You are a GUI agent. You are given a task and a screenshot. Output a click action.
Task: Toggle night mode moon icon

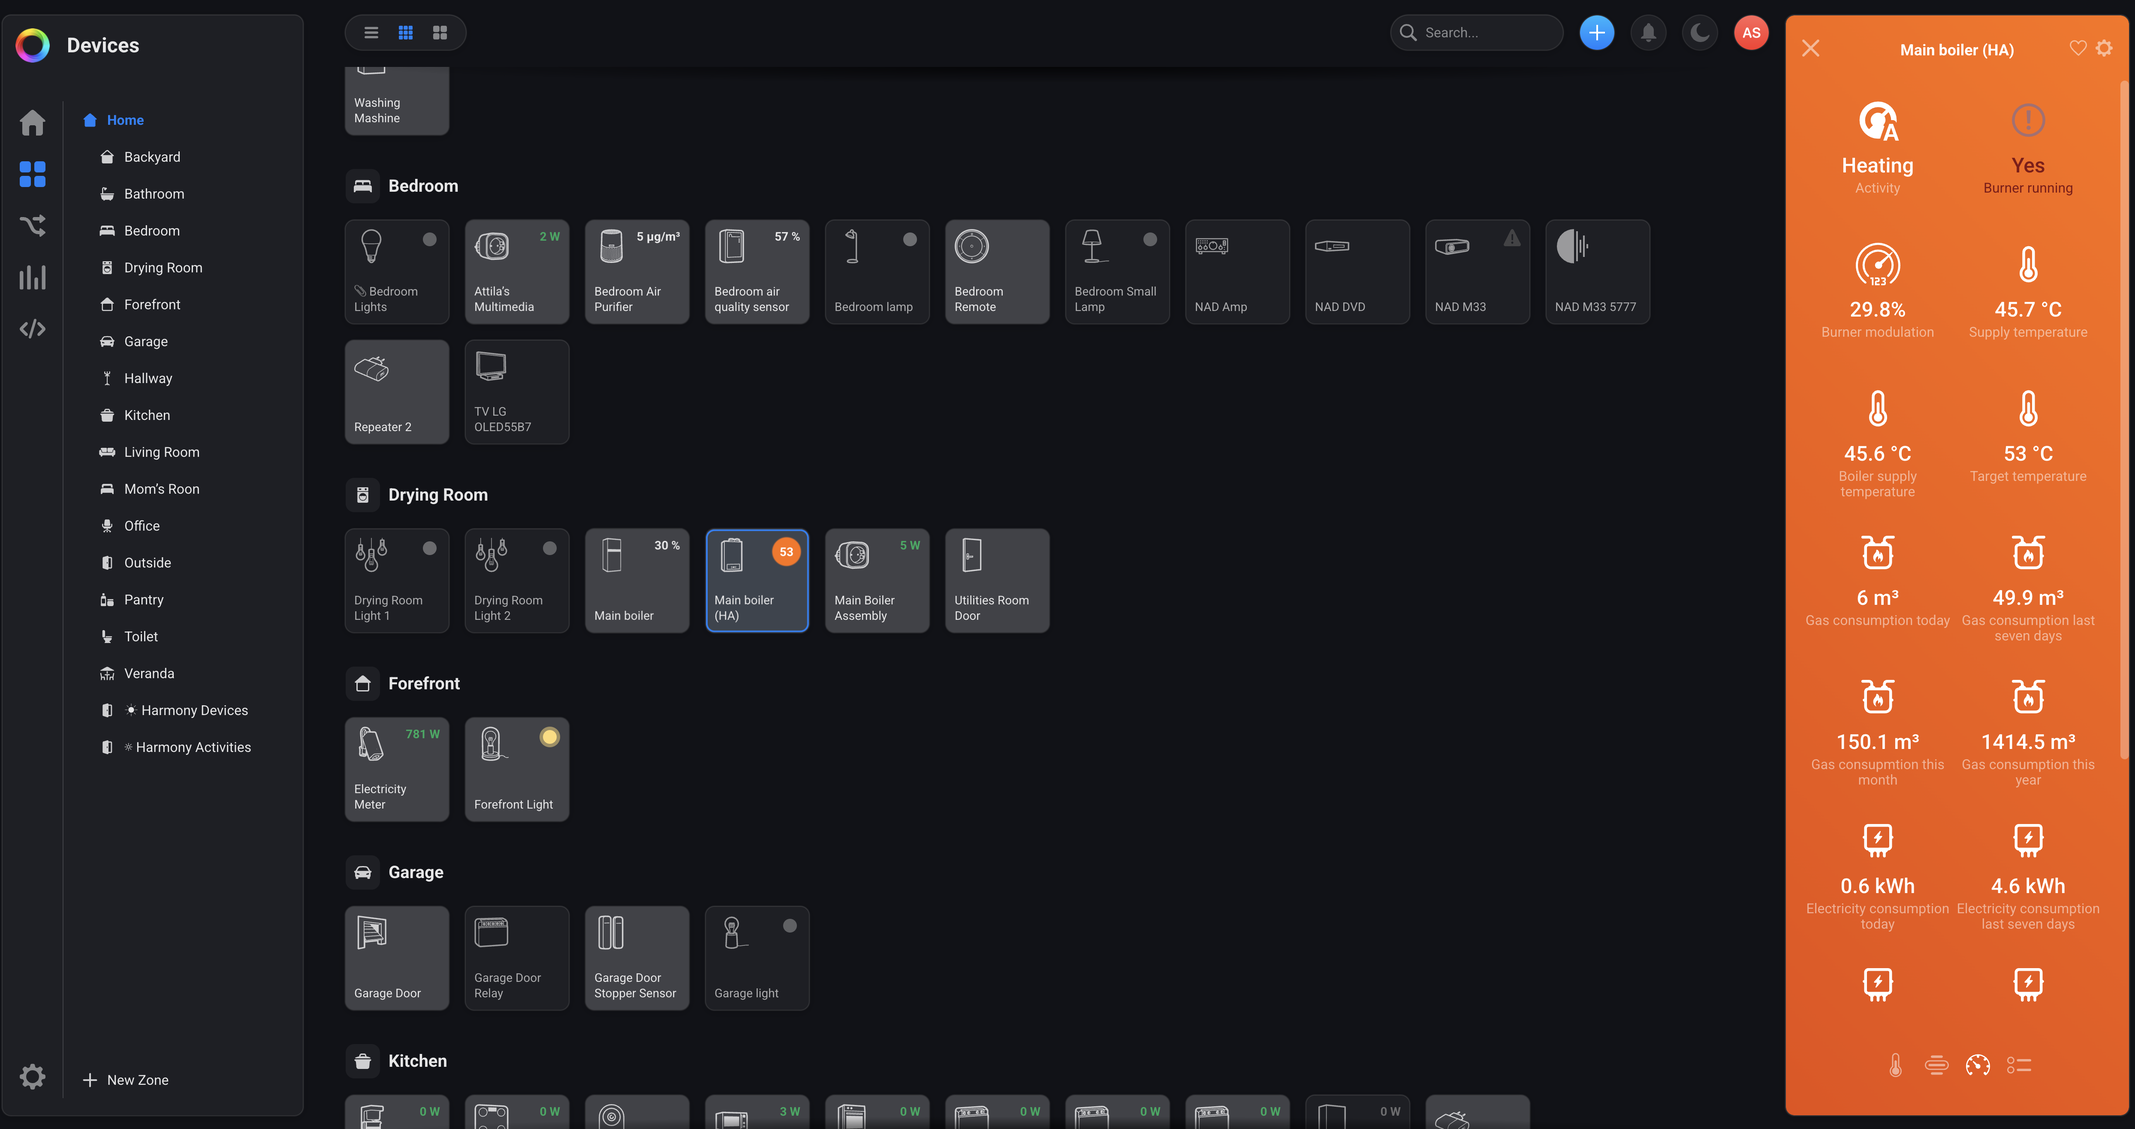[x=1699, y=33]
